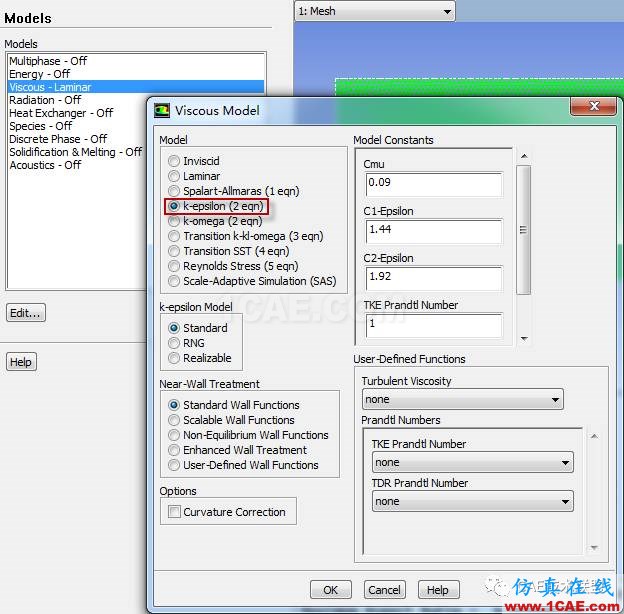The width and height of the screenshot is (624, 614).
Task: Open the TDR Prandtl Number dropdown
Action: 472,501
